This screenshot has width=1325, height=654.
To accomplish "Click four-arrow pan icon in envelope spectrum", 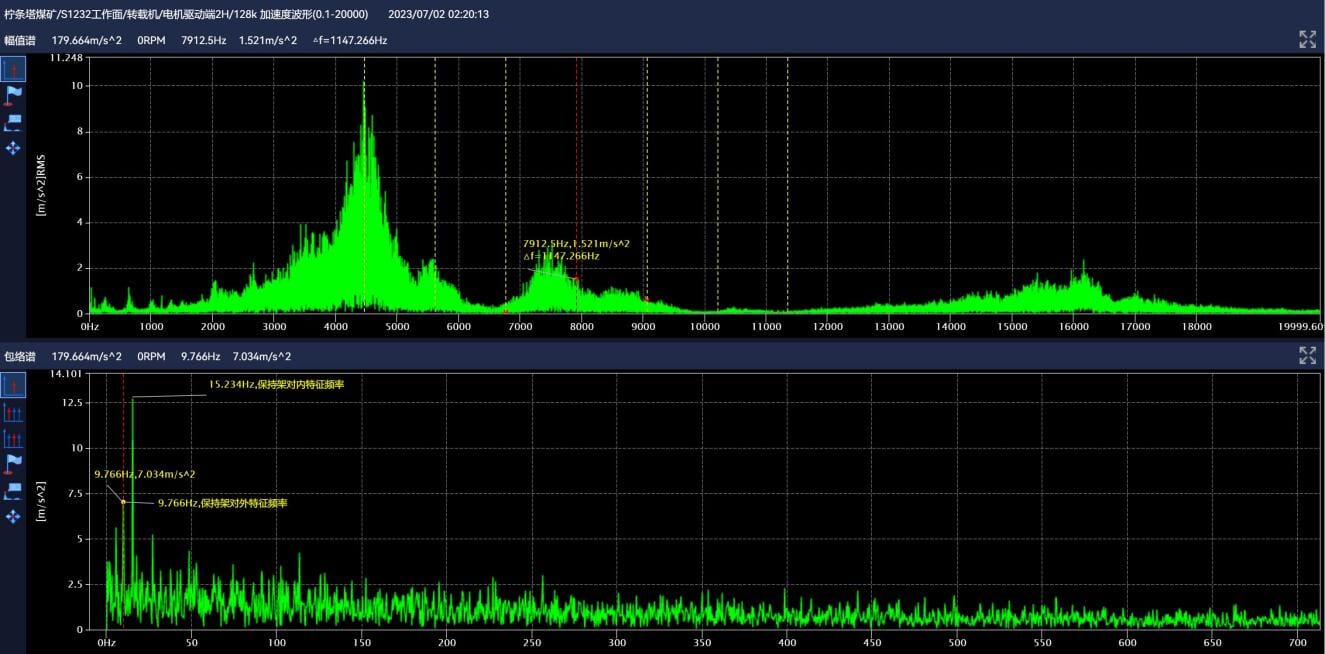I will tap(13, 516).
